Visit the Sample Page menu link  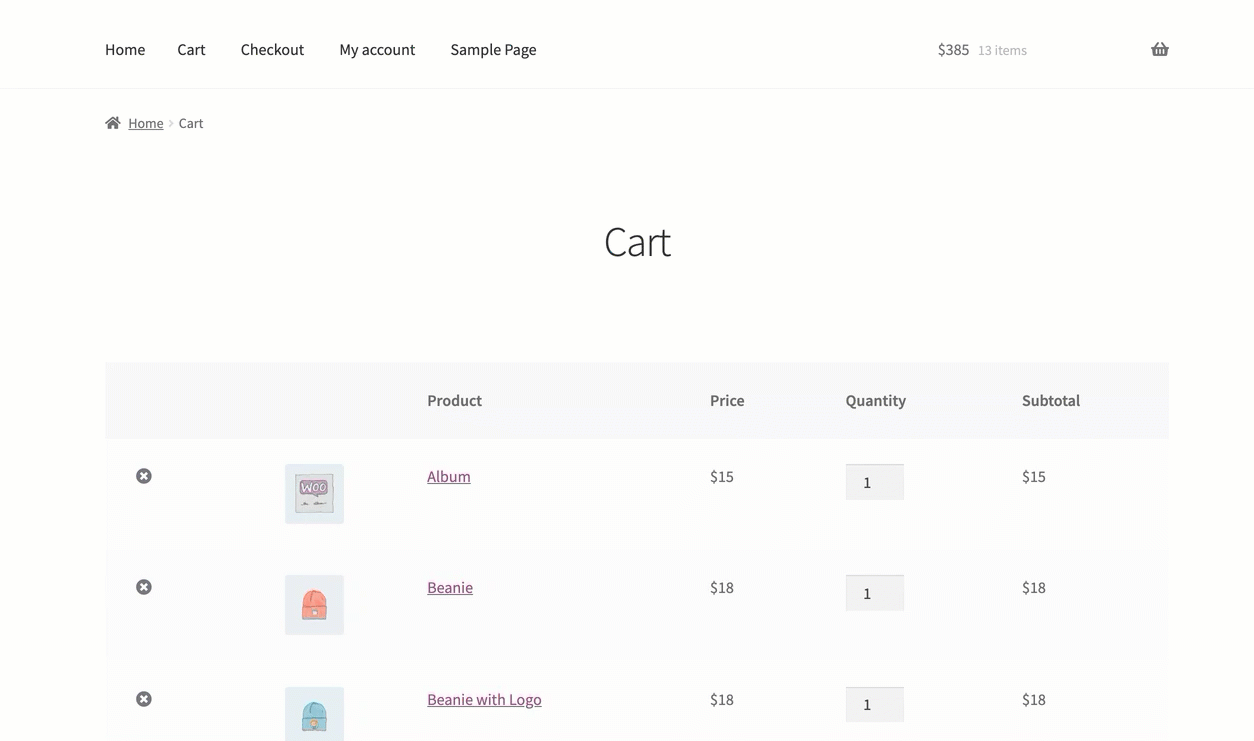(x=493, y=50)
